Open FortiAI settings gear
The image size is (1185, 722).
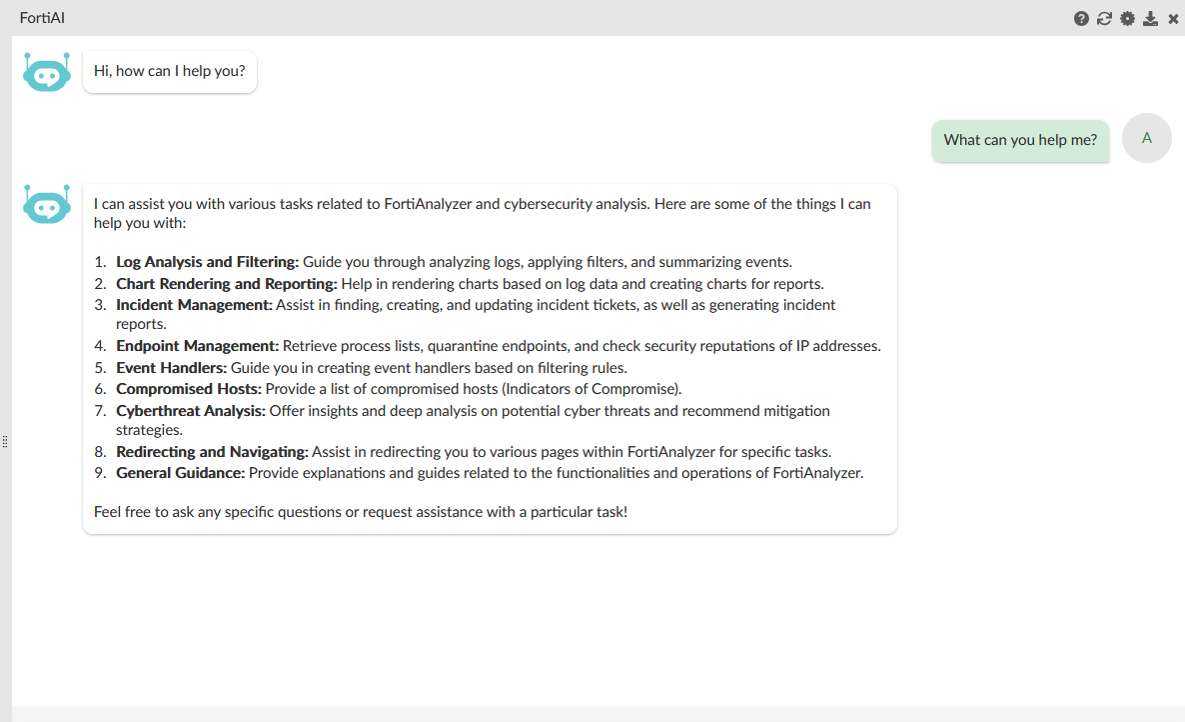point(1127,18)
